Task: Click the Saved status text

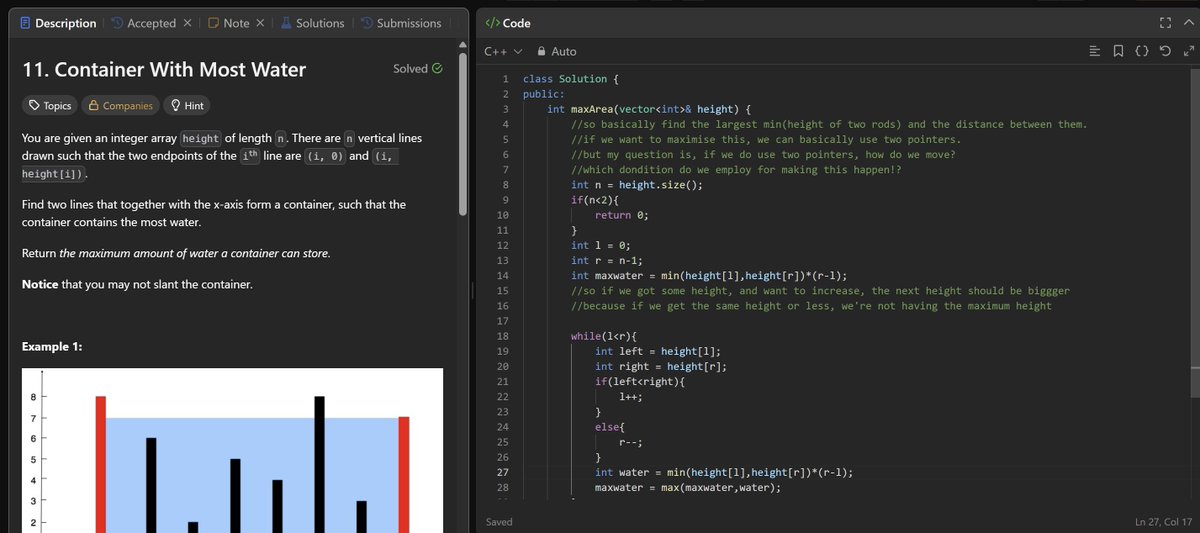Action: point(500,522)
